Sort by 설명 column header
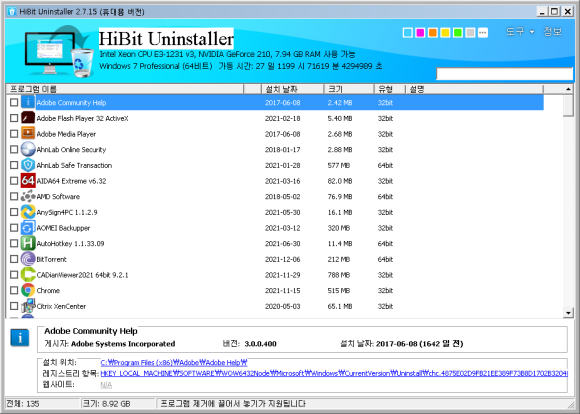 point(475,89)
